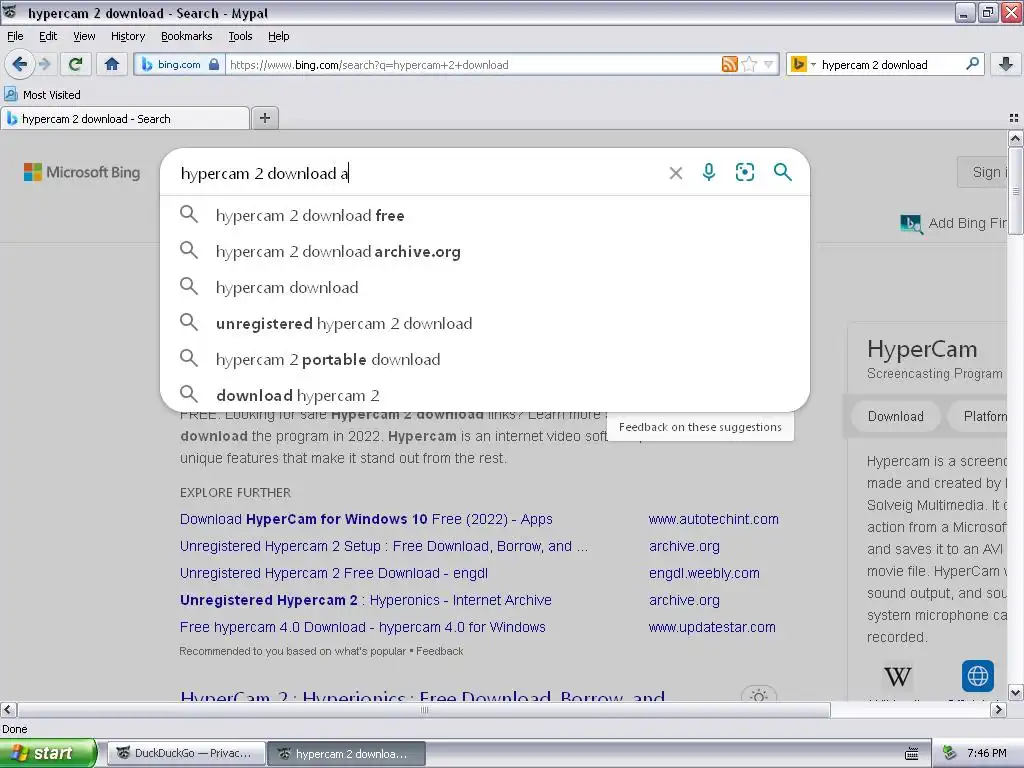The width and height of the screenshot is (1024, 768).
Task: Click into the Bing search text field
Action: pyautogui.click(x=418, y=173)
